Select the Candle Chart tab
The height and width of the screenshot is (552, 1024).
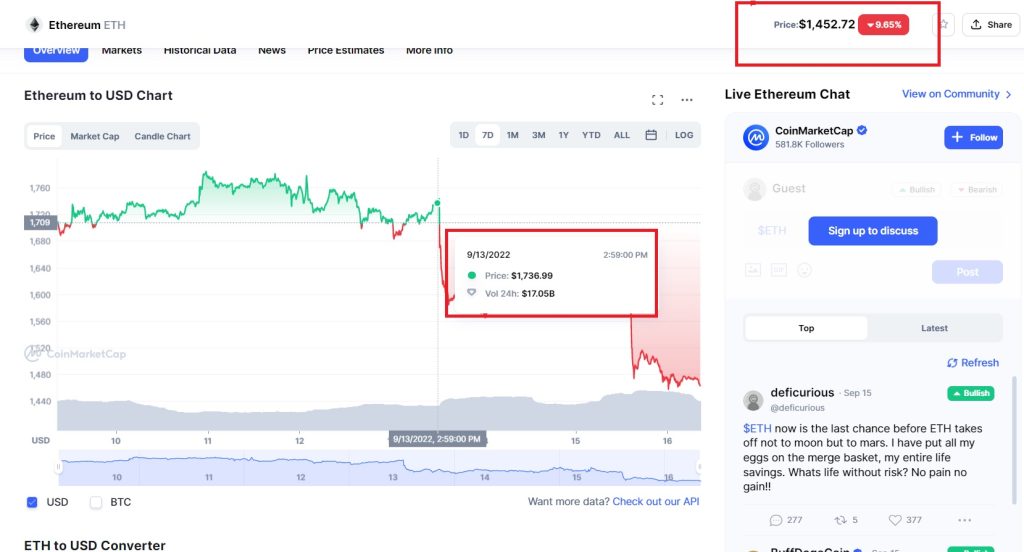[x=163, y=137]
